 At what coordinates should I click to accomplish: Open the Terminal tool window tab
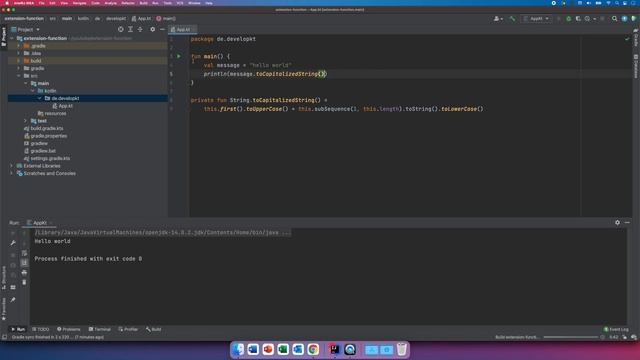pos(100,329)
